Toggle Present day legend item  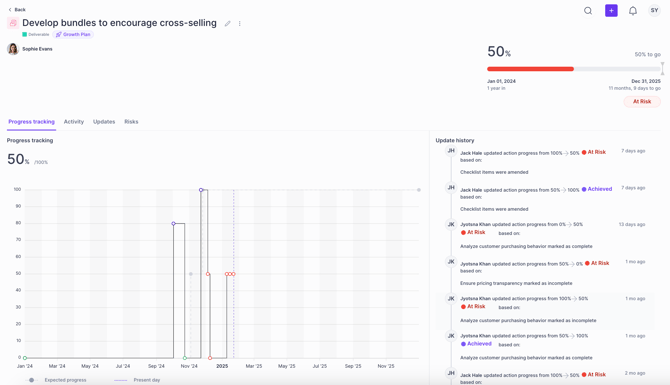click(x=137, y=380)
